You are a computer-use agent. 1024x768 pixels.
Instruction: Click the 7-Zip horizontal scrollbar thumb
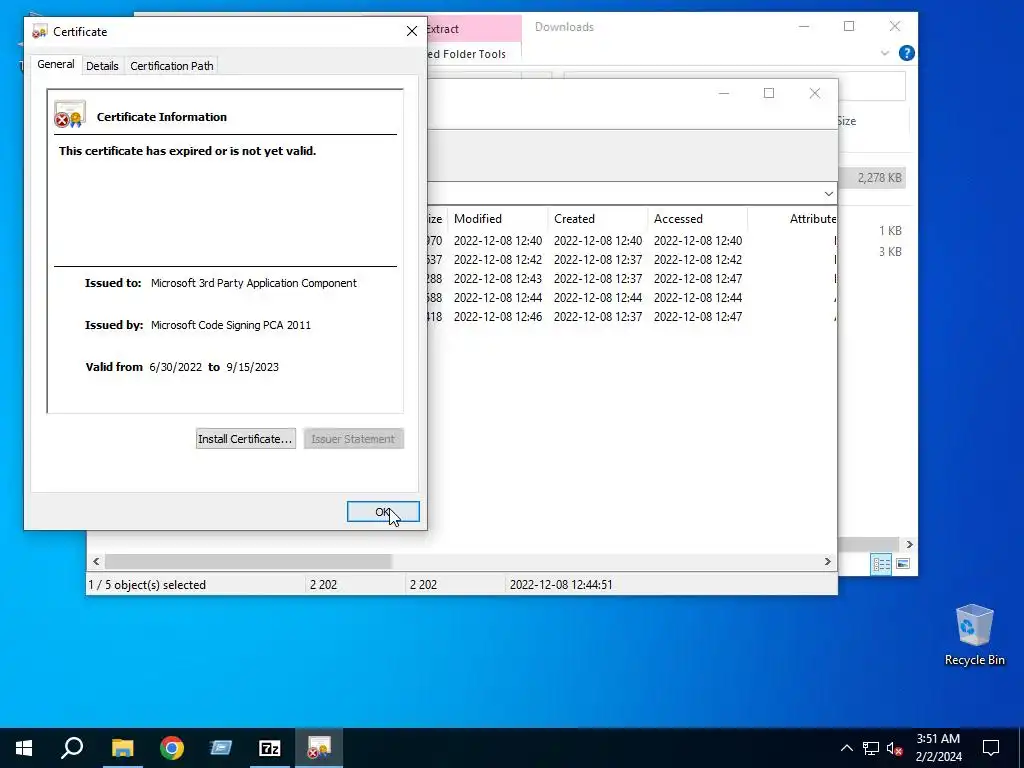pyautogui.click(x=248, y=562)
